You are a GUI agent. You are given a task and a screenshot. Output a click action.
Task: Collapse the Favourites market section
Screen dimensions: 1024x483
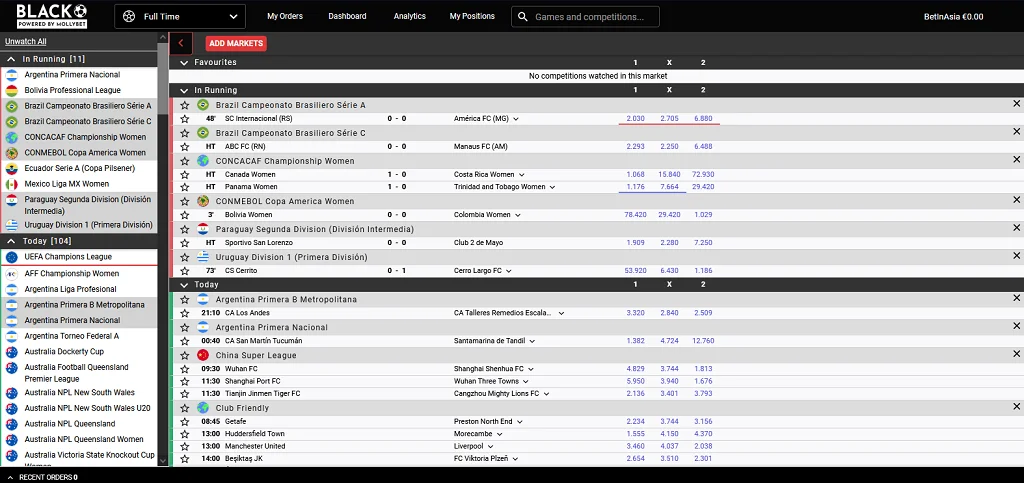[x=183, y=63]
